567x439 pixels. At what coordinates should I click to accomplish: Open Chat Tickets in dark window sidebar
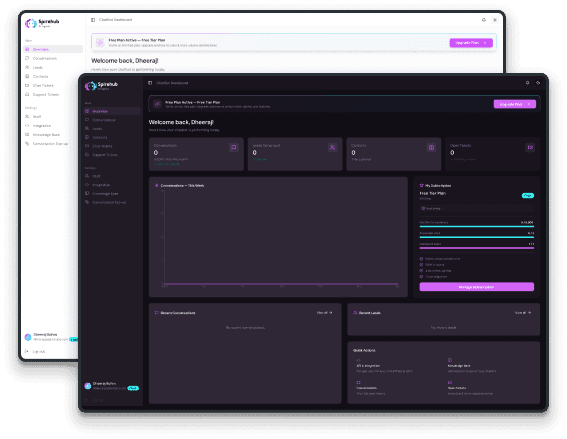coord(112,146)
